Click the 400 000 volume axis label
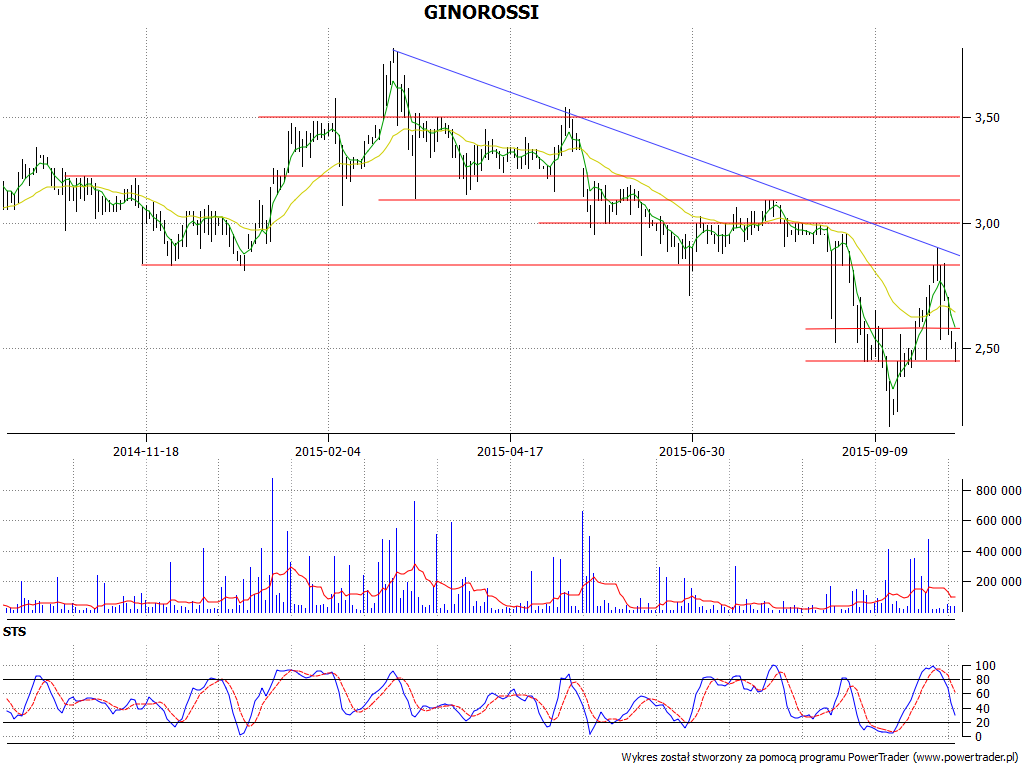 click(x=997, y=552)
